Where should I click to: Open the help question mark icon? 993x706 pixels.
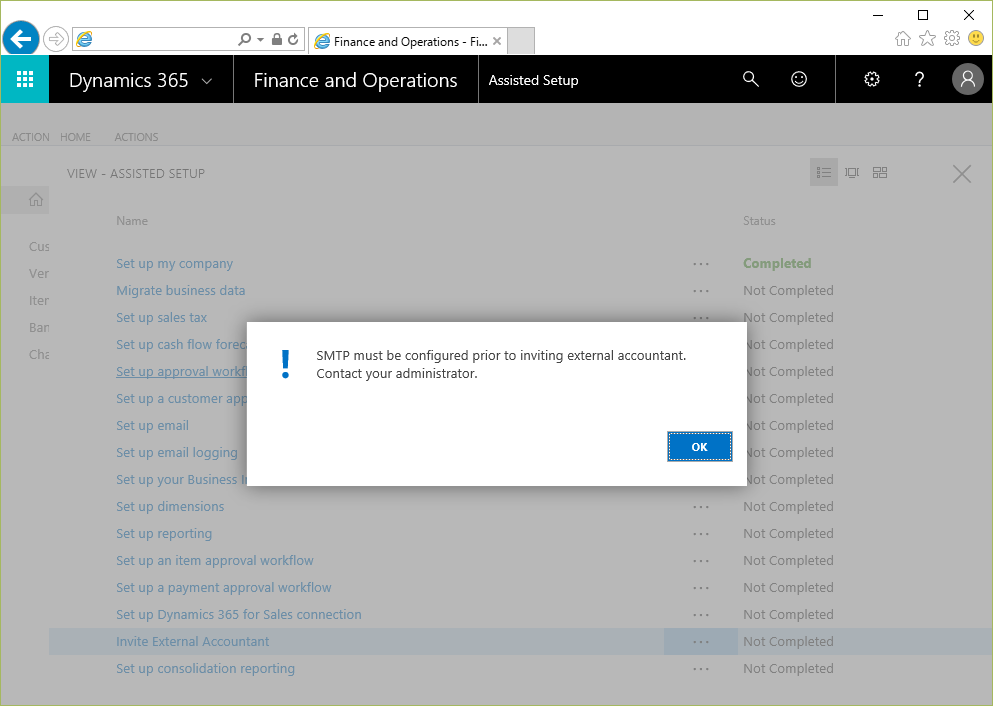(x=920, y=79)
